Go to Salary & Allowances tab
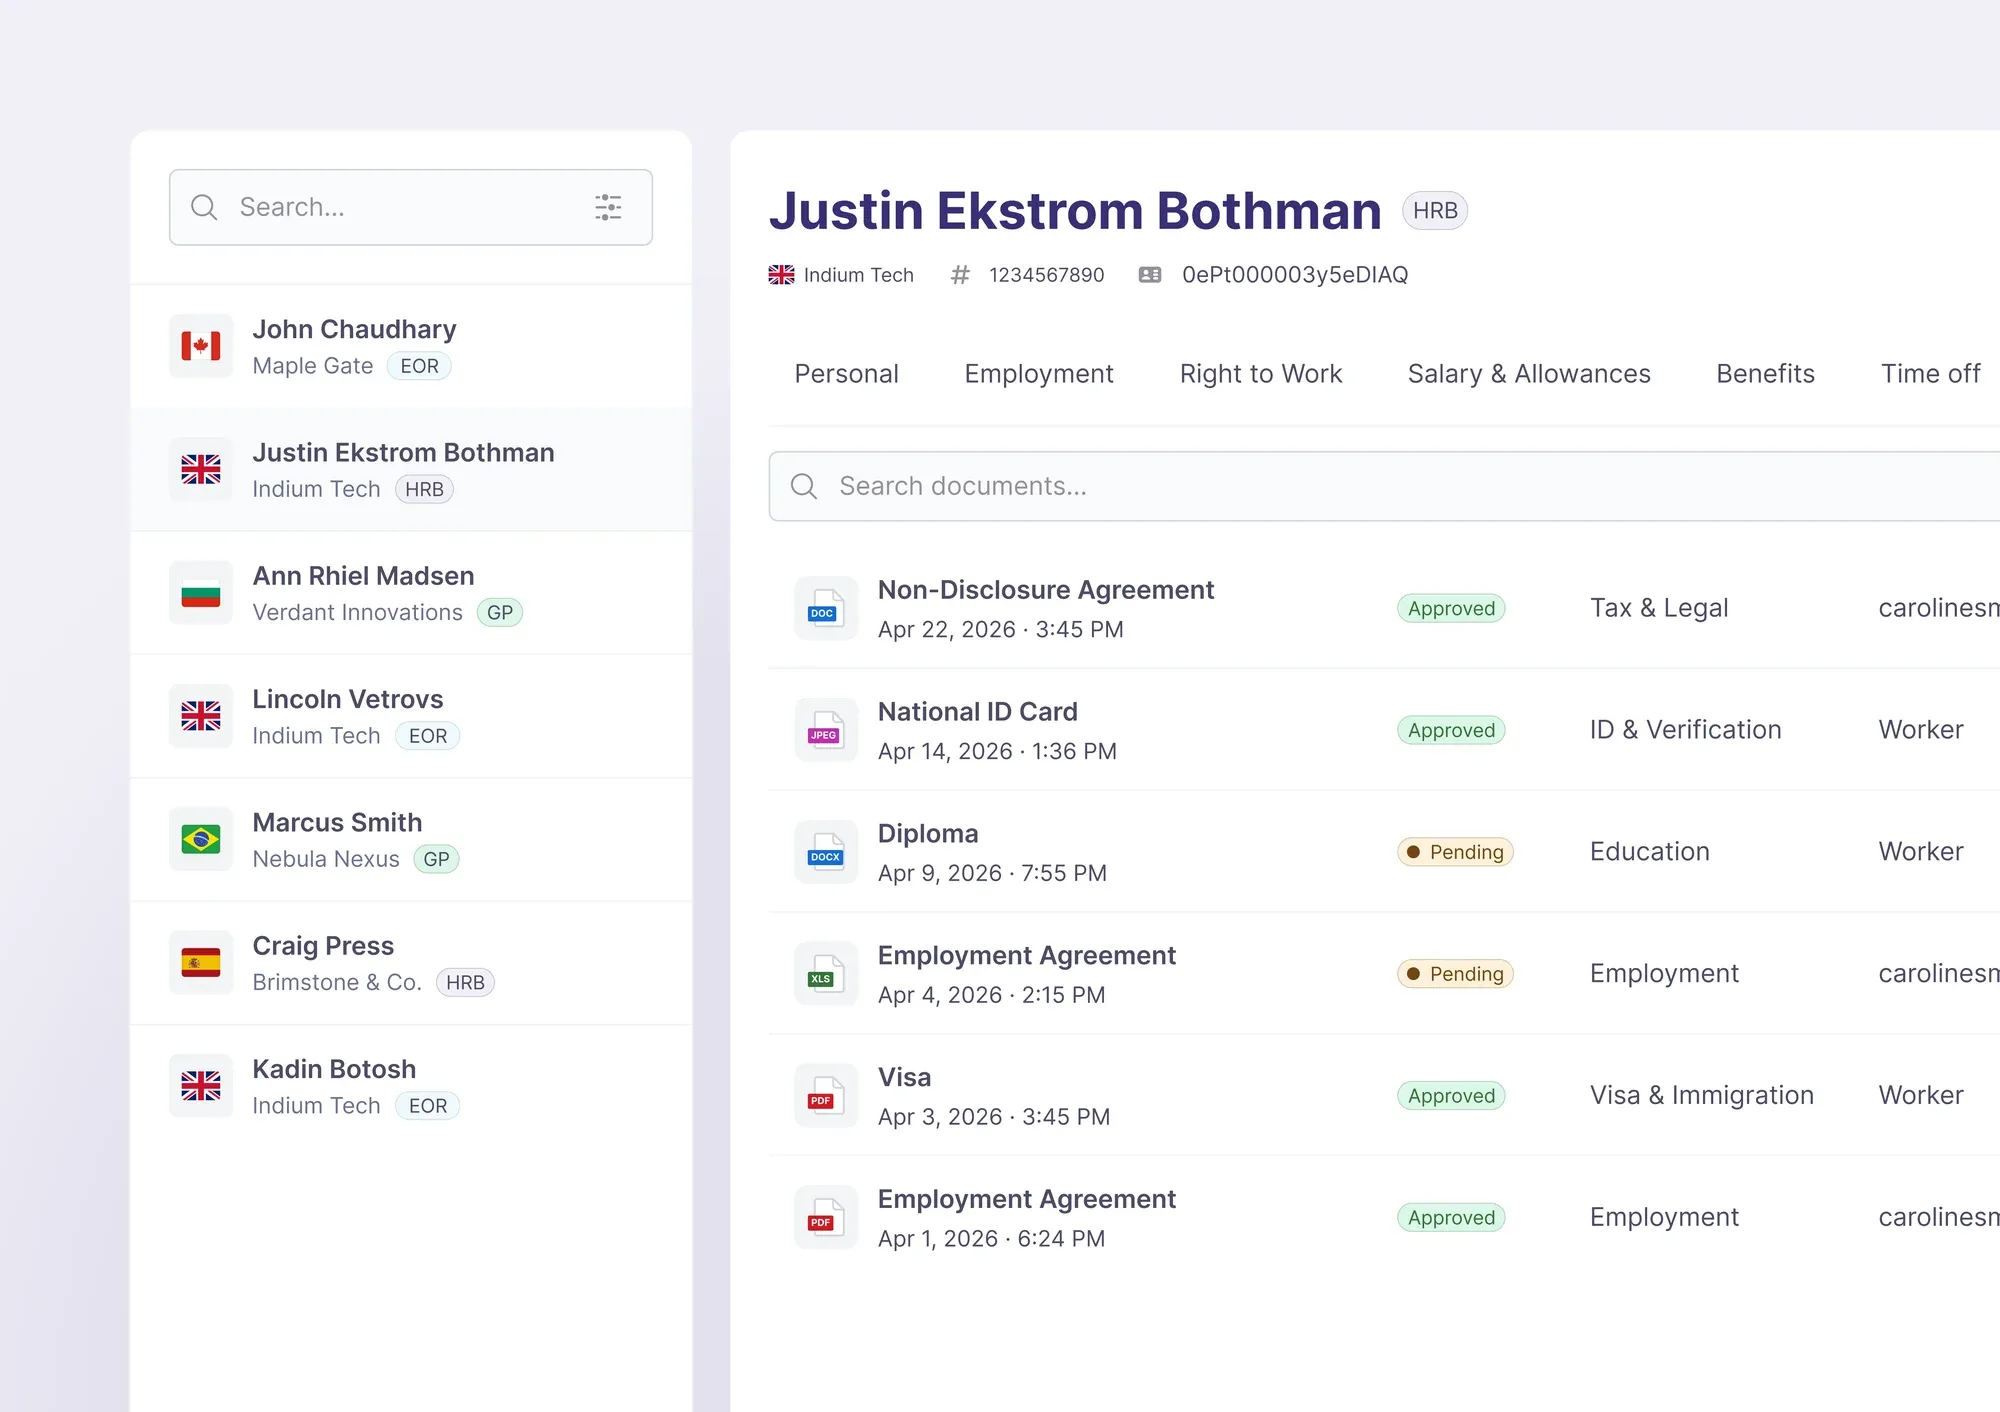 (x=1529, y=374)
